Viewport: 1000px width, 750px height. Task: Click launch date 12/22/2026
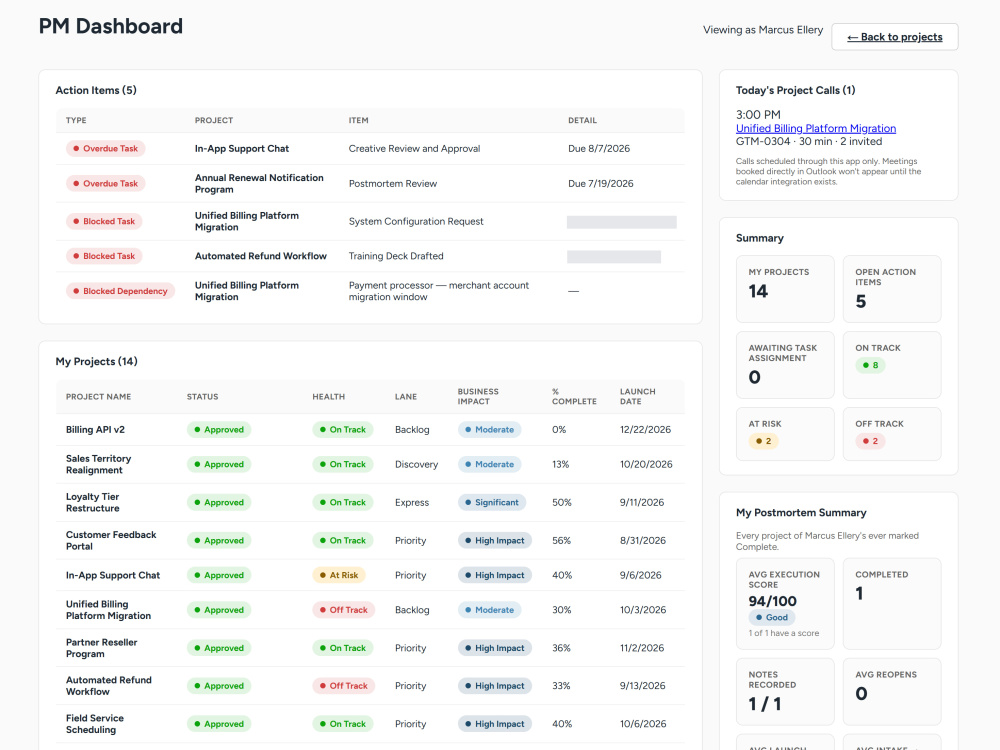click(645, 430)
